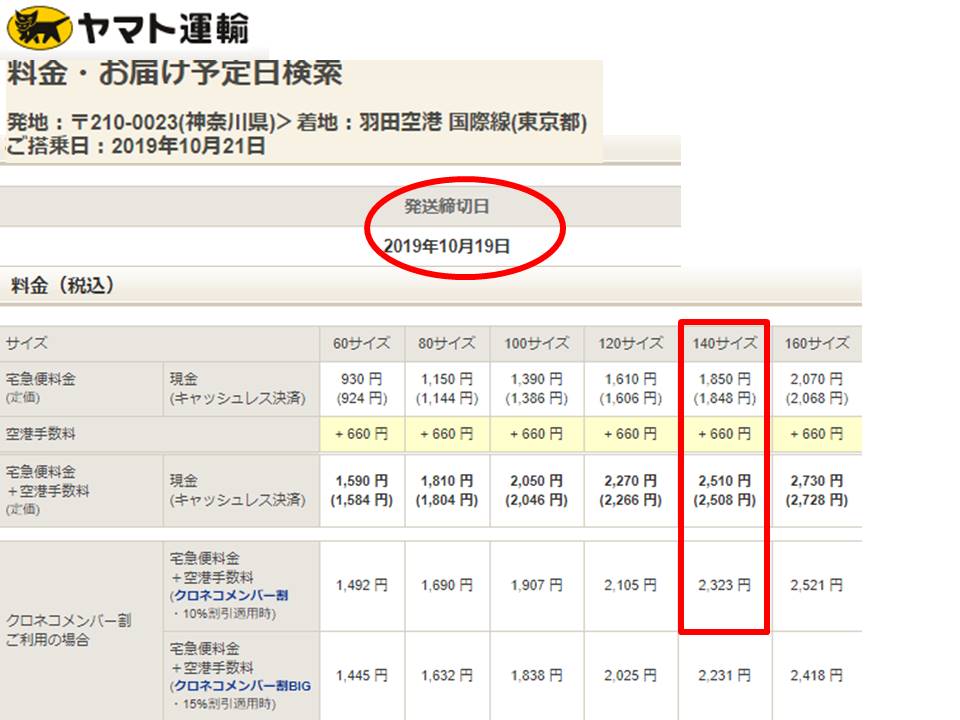Click the 1,907 円 member price
This screenshot has height=720, width=960.
537,586
